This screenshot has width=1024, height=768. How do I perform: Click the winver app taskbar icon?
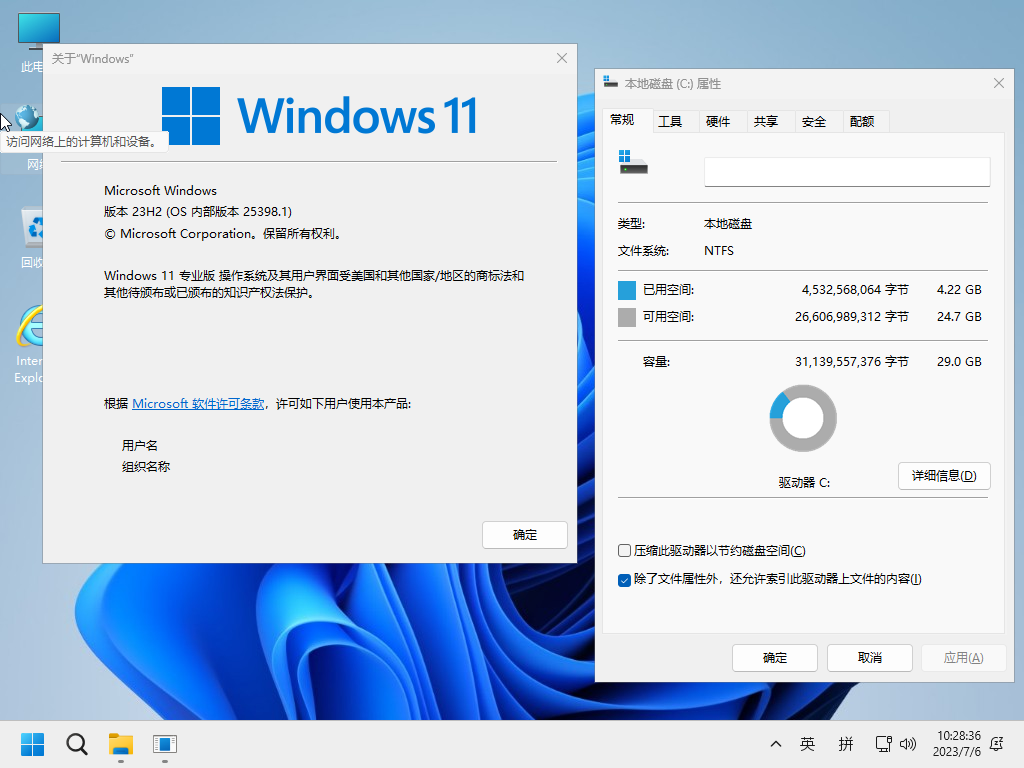[165, 744]
